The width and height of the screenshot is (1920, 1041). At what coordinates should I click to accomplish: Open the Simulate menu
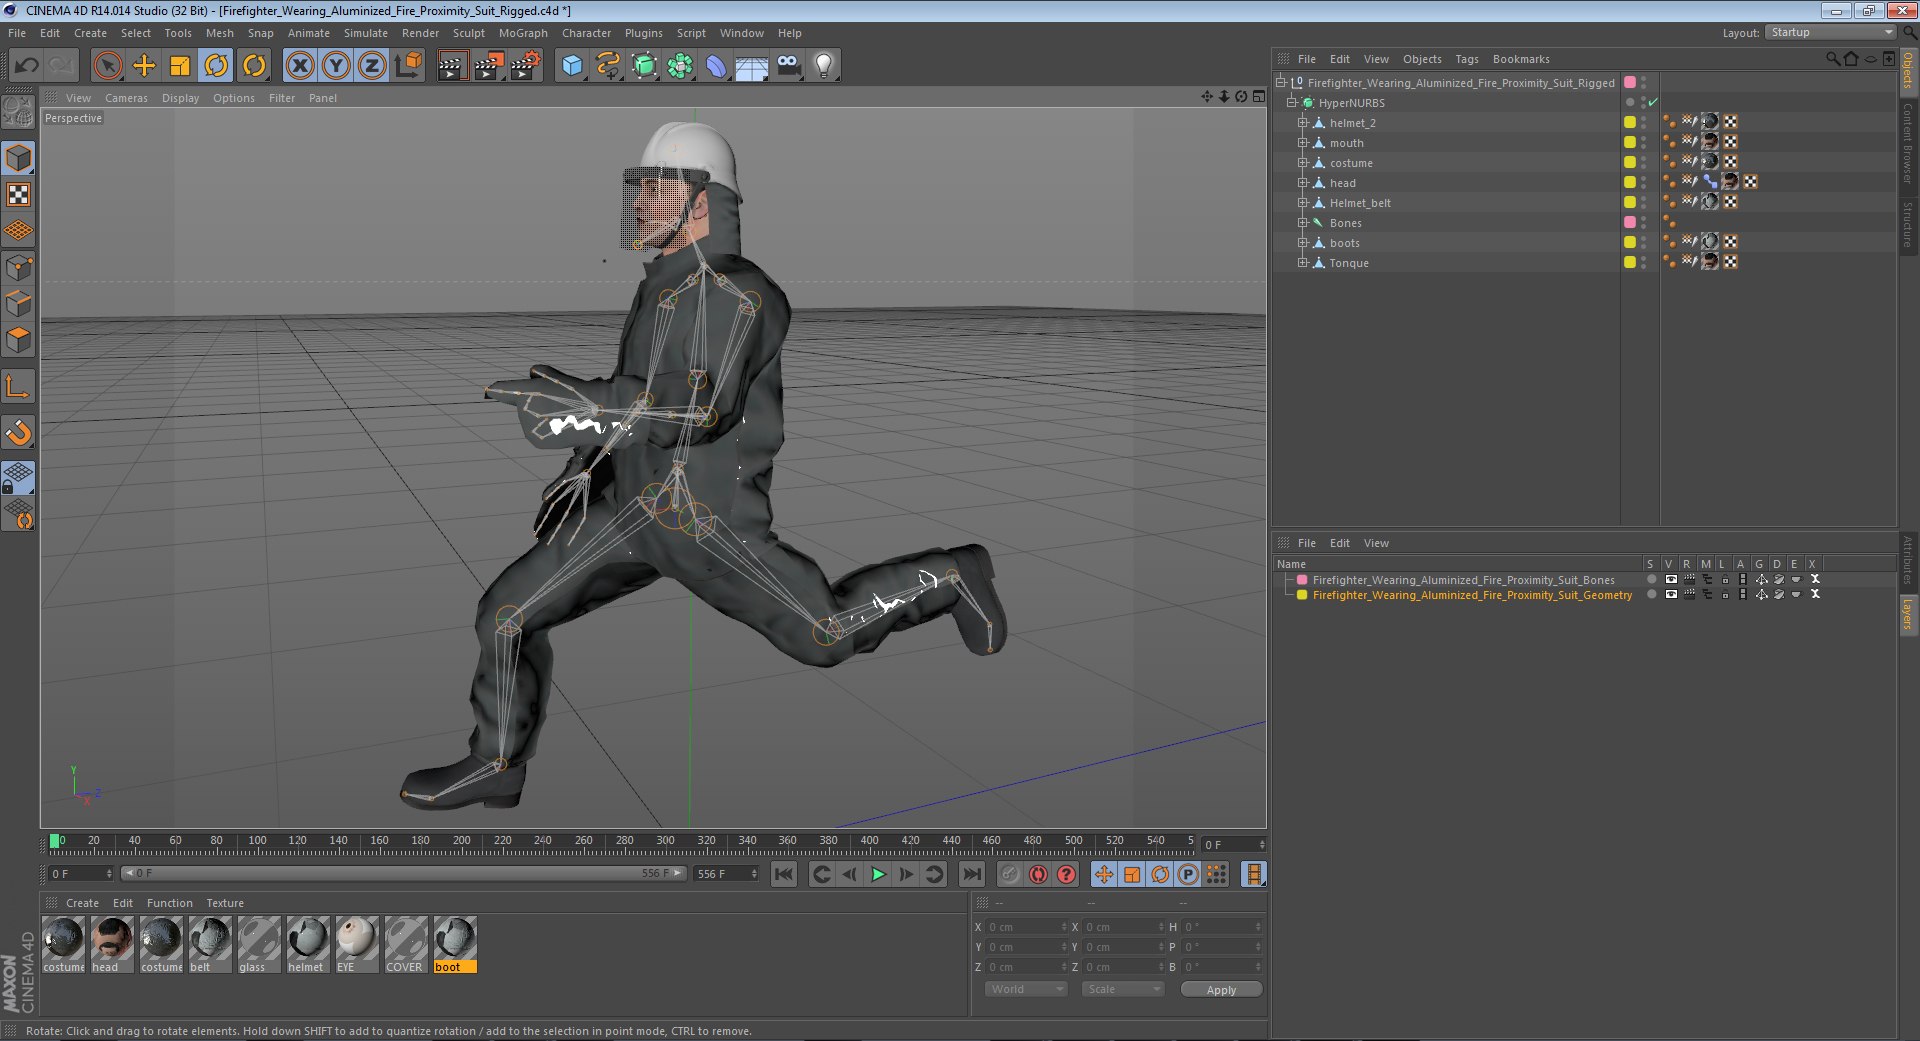click(x=365, y=33)
